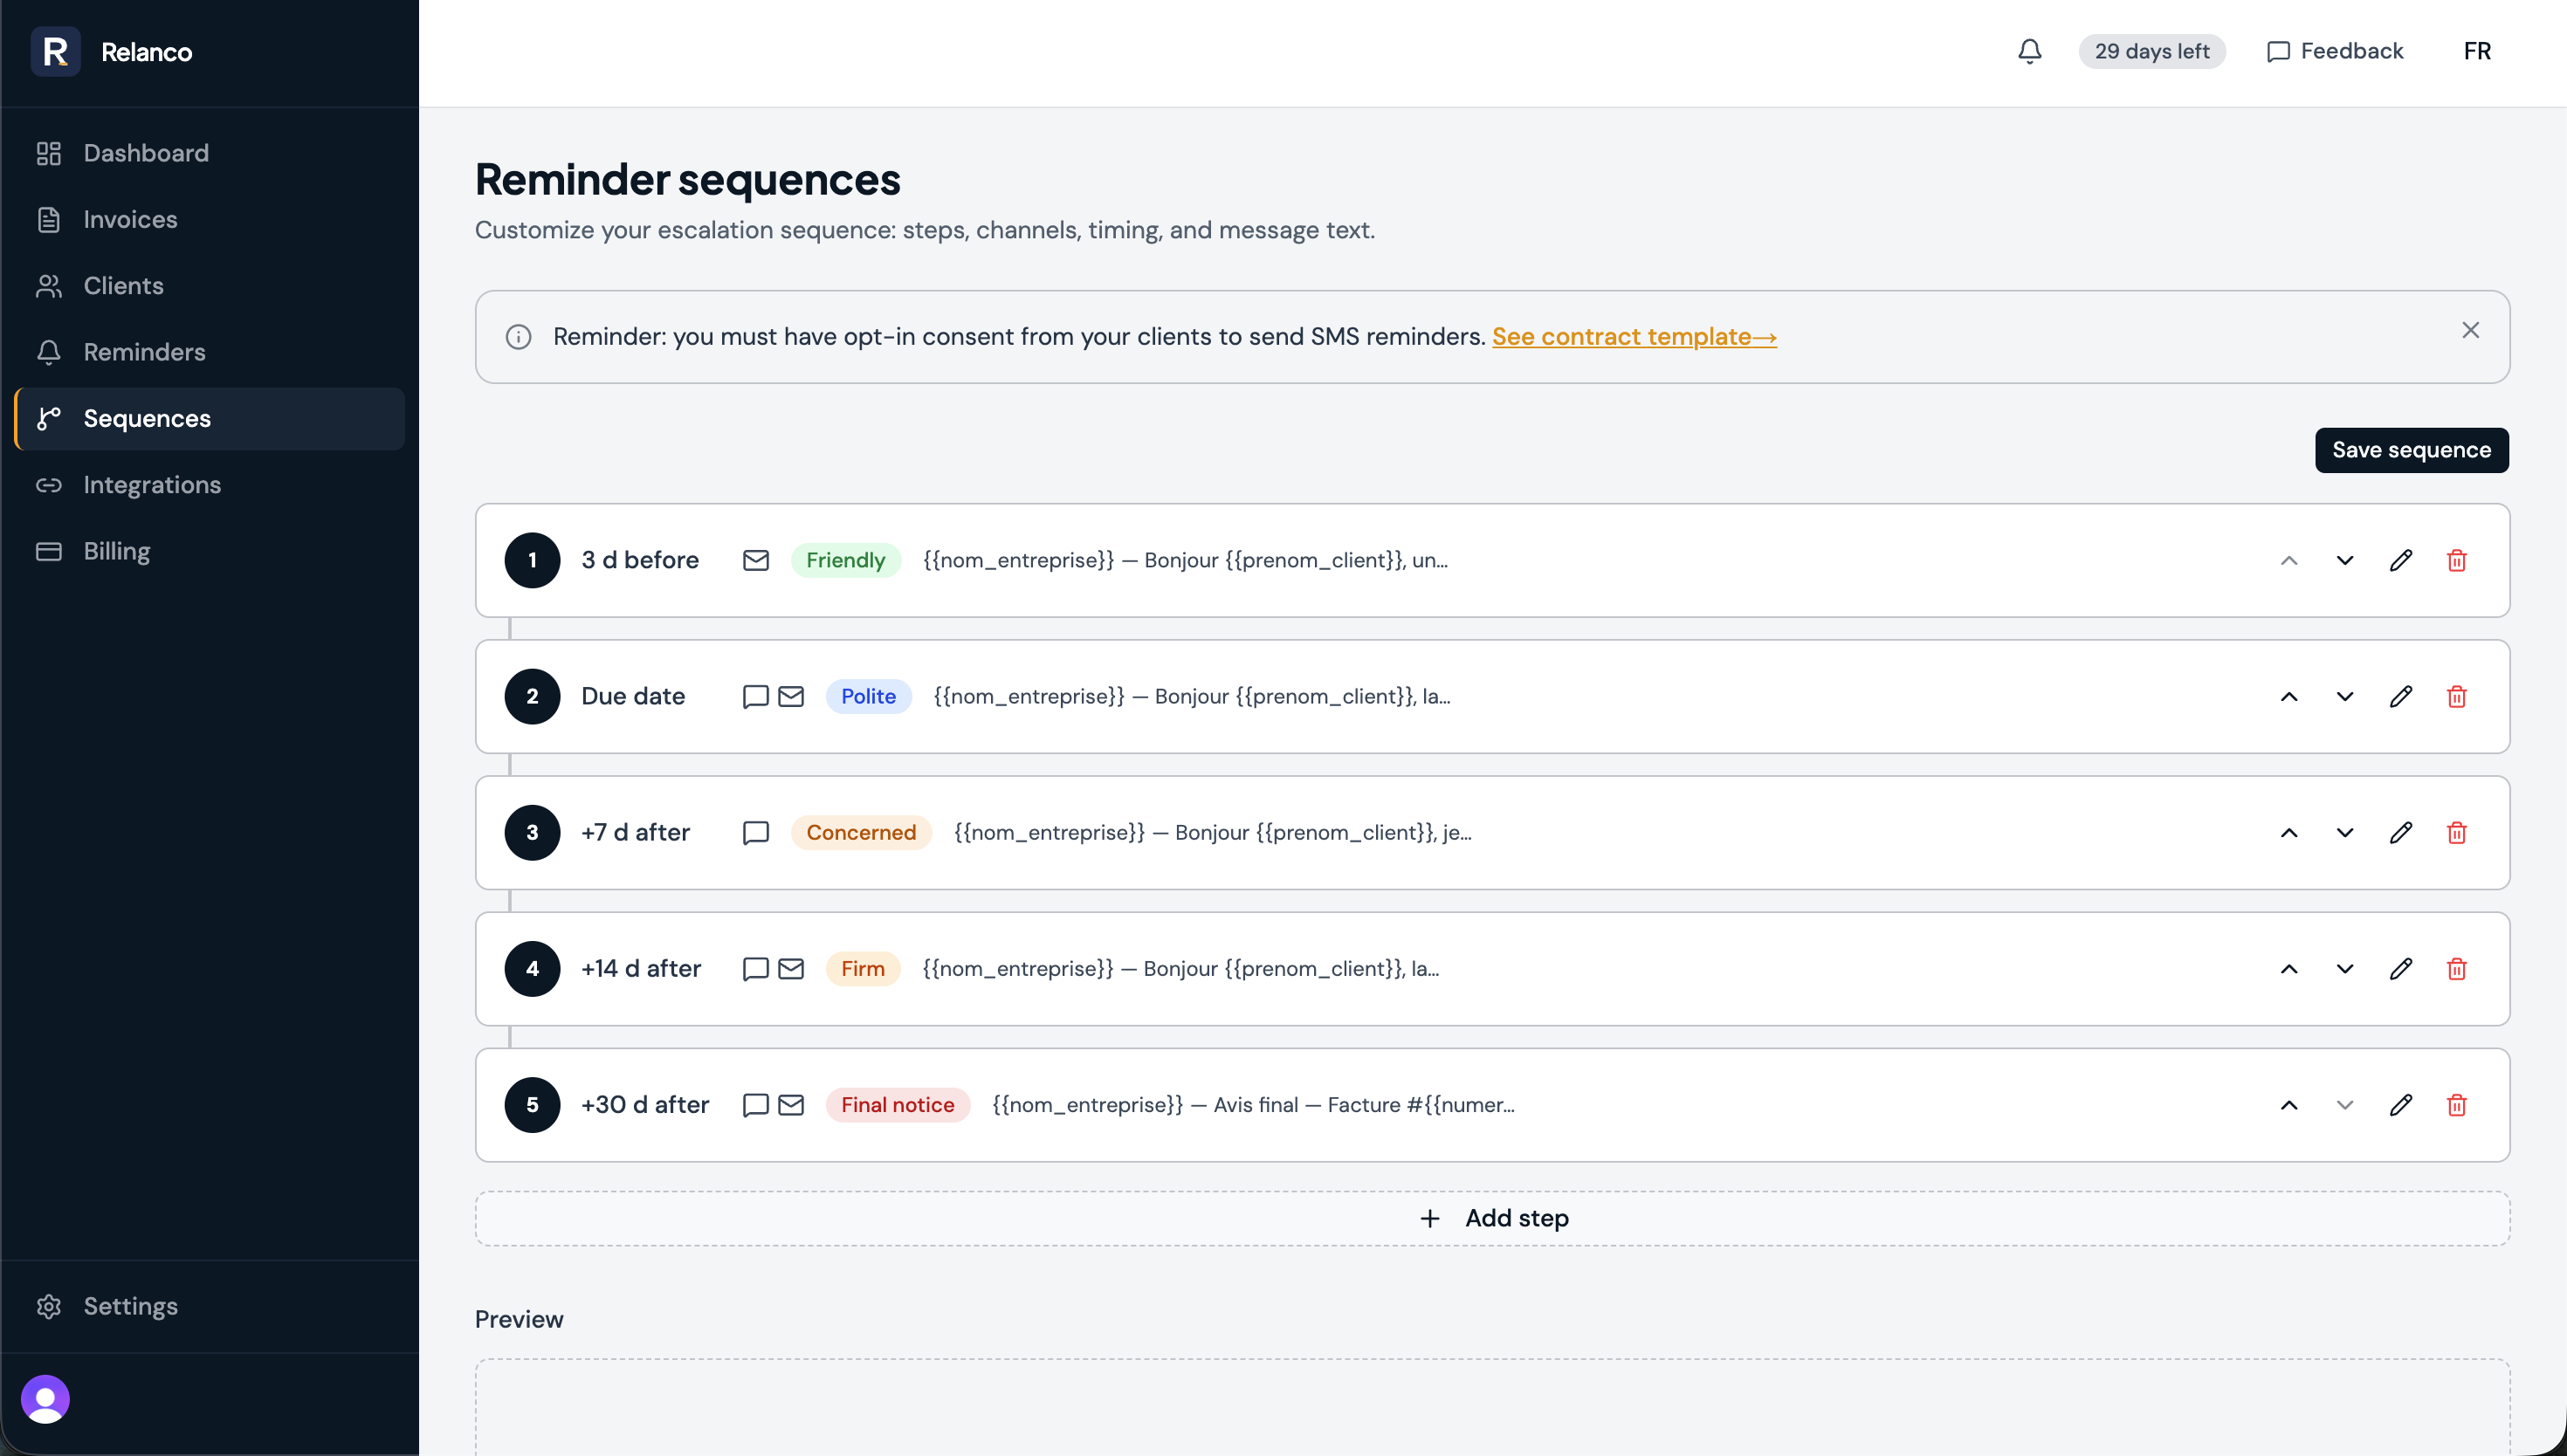The width and height of the screenshot is (2567, 1456).
Task: Dismiss the SMS consent notice
Action: (2470, 330)
